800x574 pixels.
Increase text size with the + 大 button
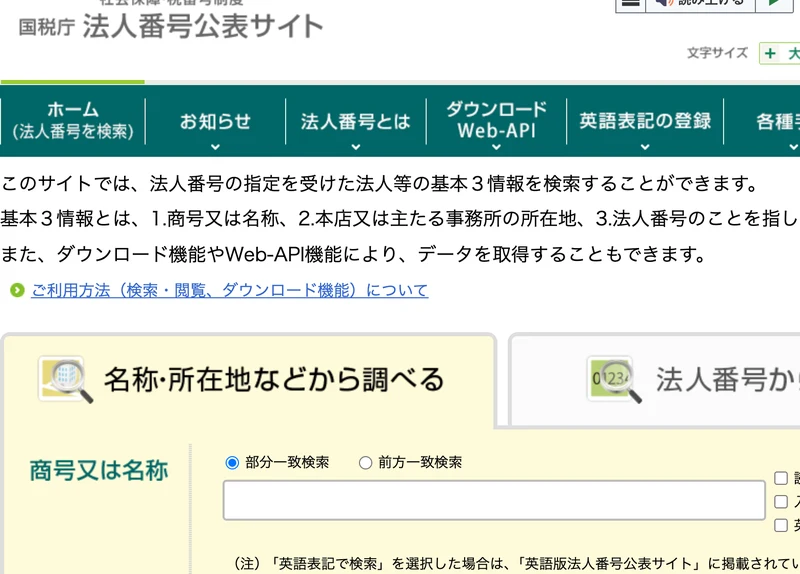coord(781,53)
